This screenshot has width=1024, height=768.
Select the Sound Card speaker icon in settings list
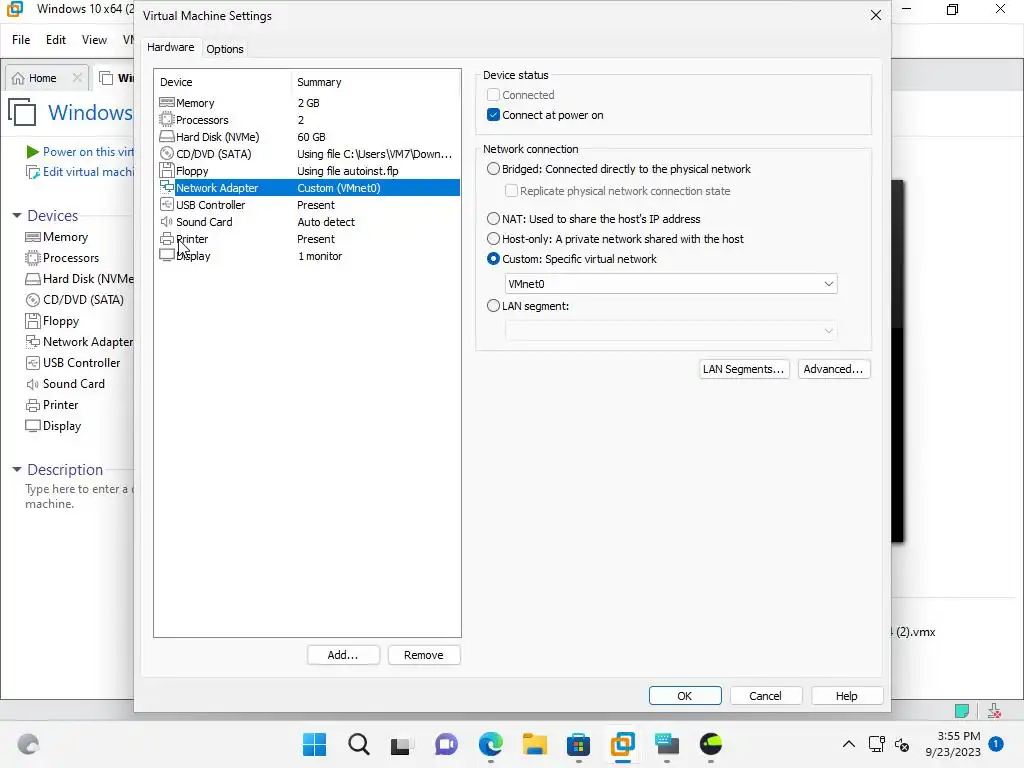(167, 221)
